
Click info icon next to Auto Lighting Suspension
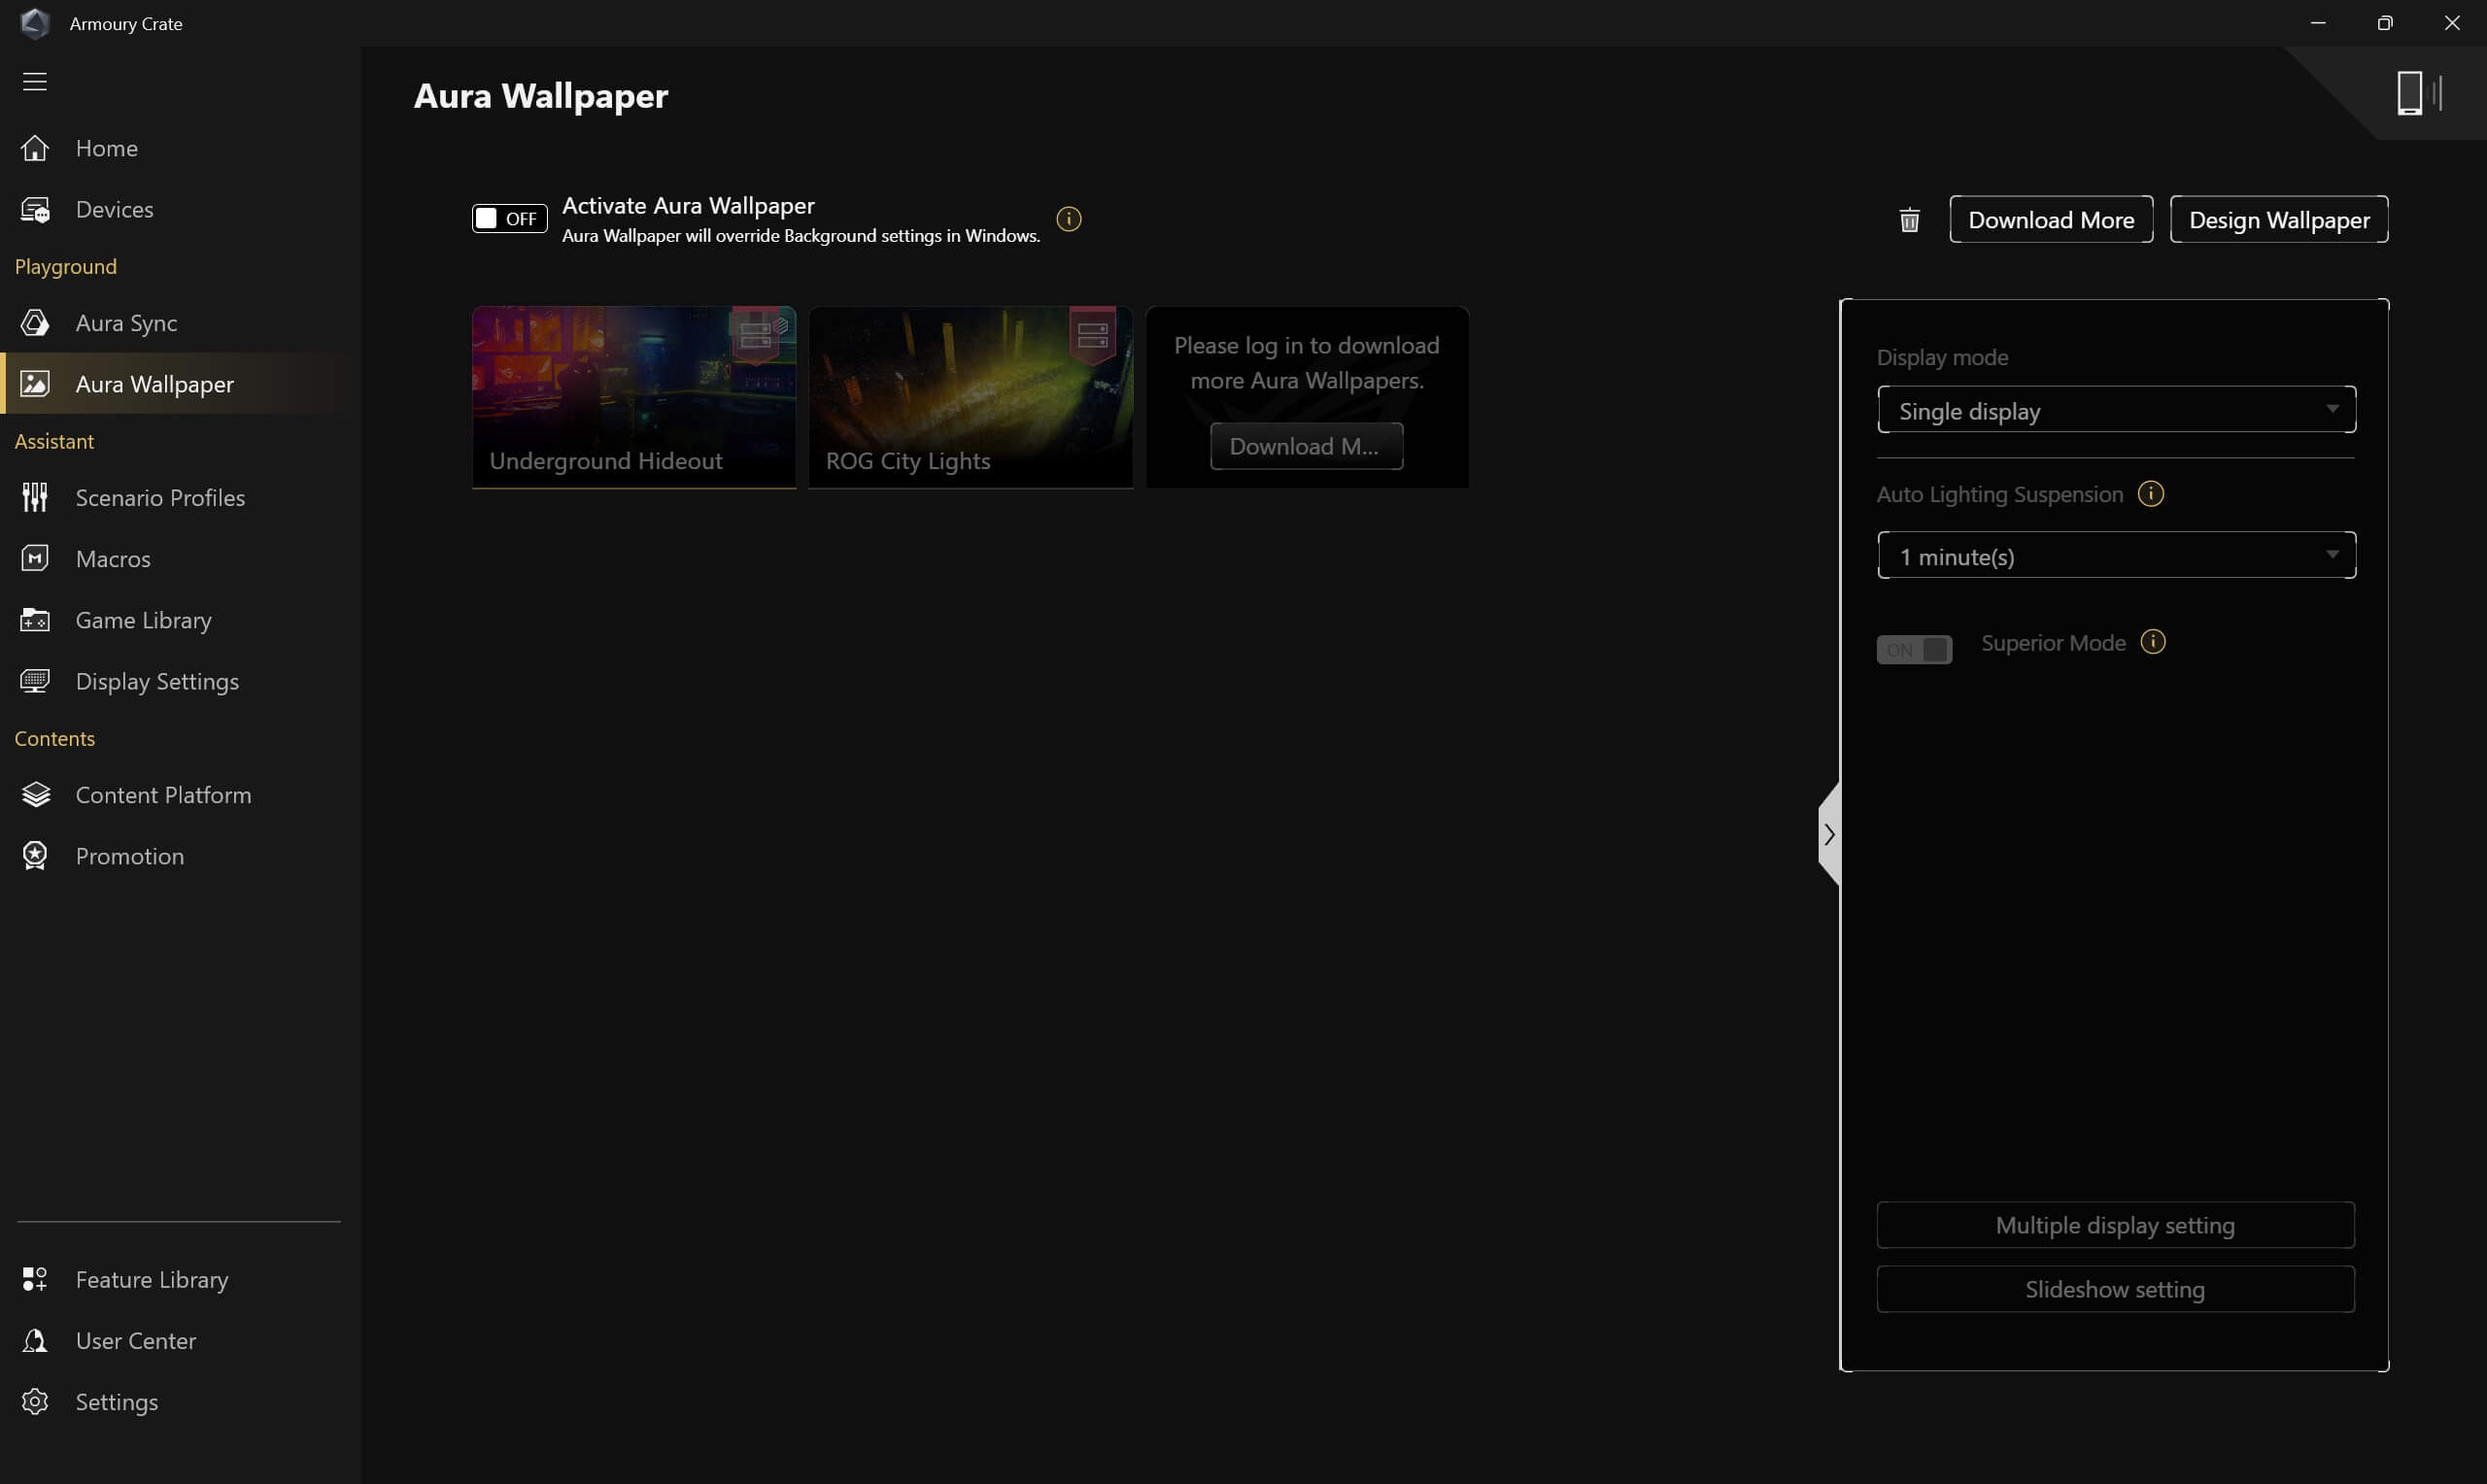click(2151, 494)
